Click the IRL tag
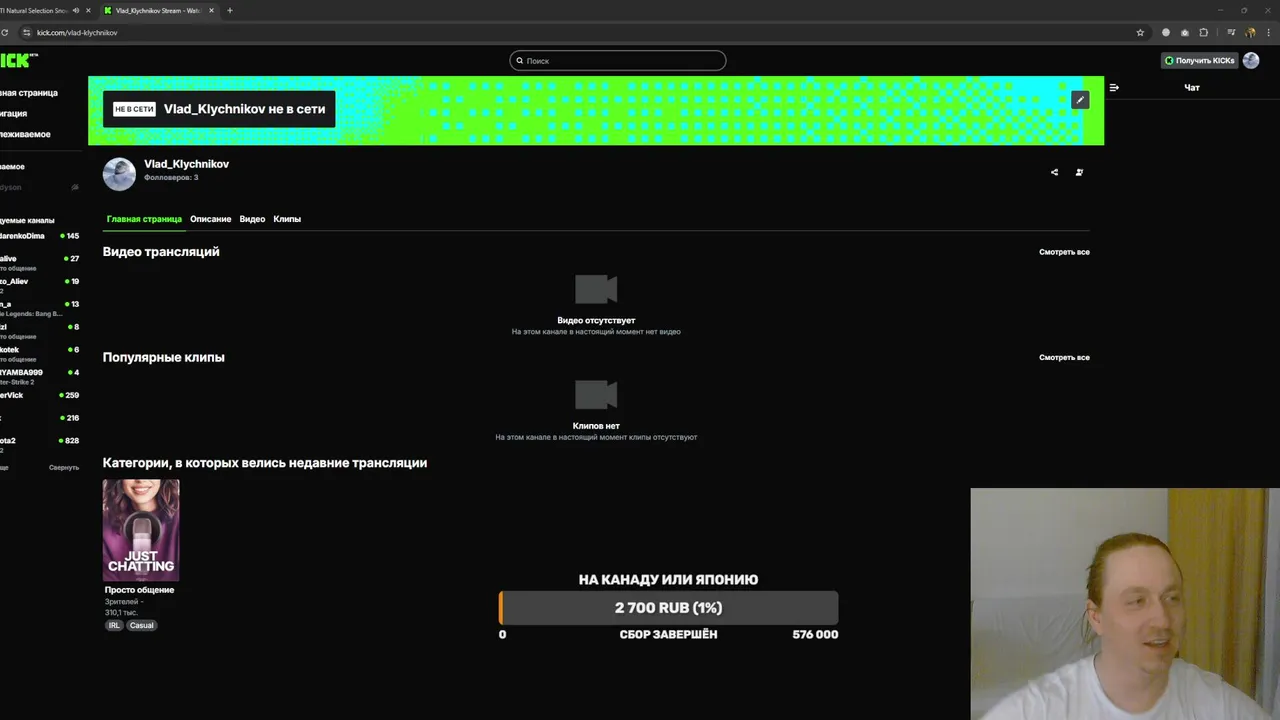This screenshot has width=1280, height=720. click(x=114, y=626)
